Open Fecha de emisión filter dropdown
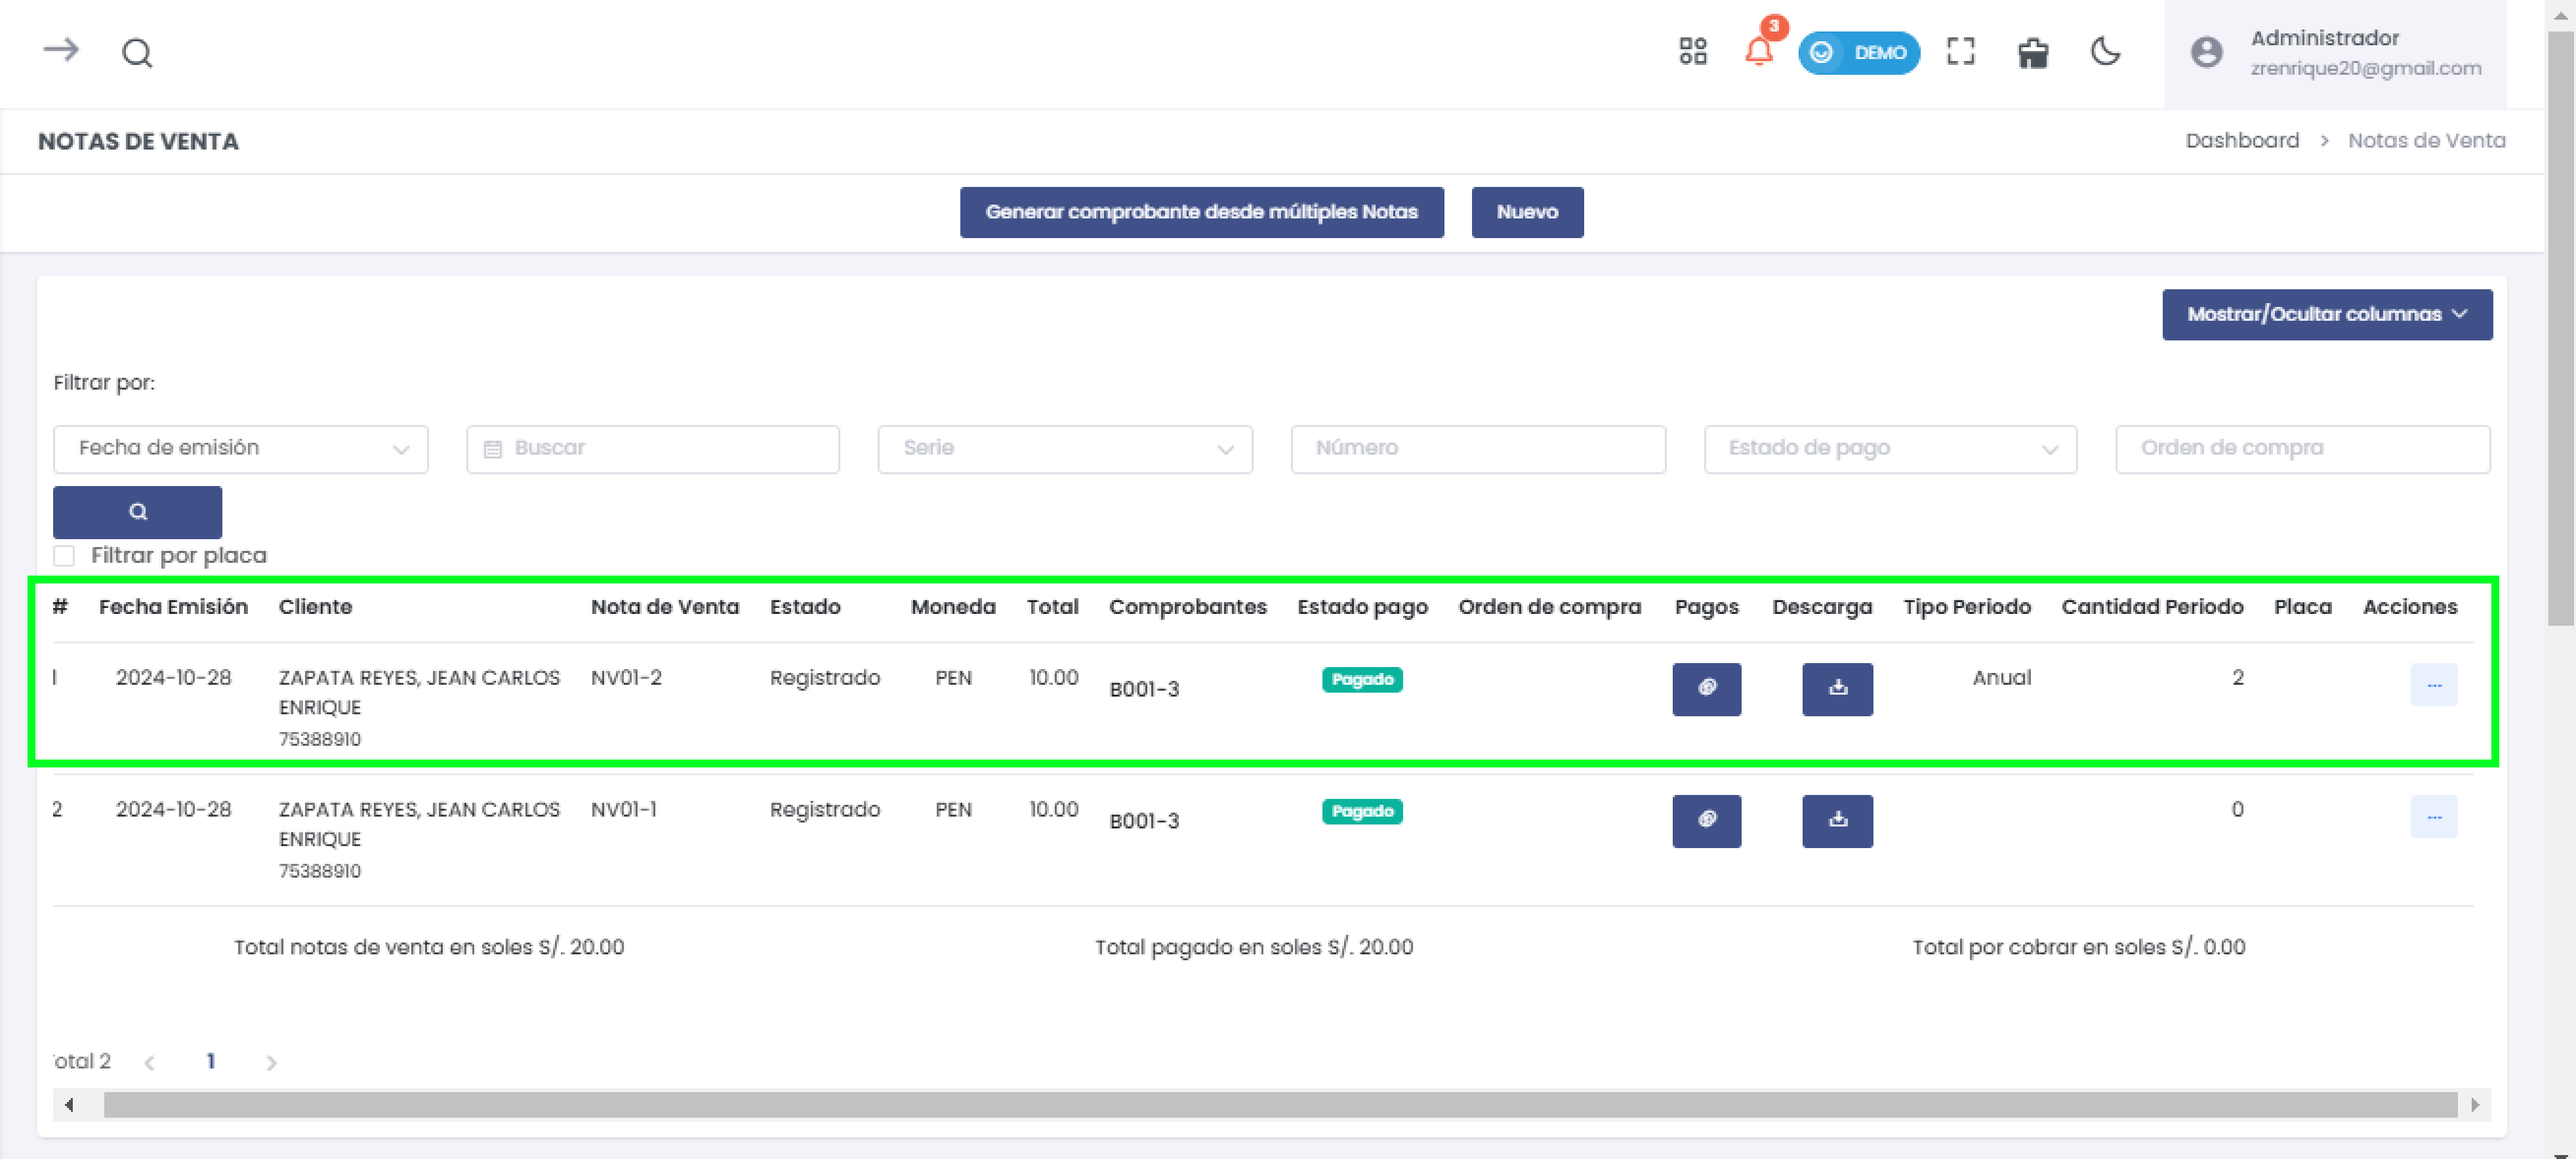The height and width of the screenshot is (1159, 2576). [240, 448]
